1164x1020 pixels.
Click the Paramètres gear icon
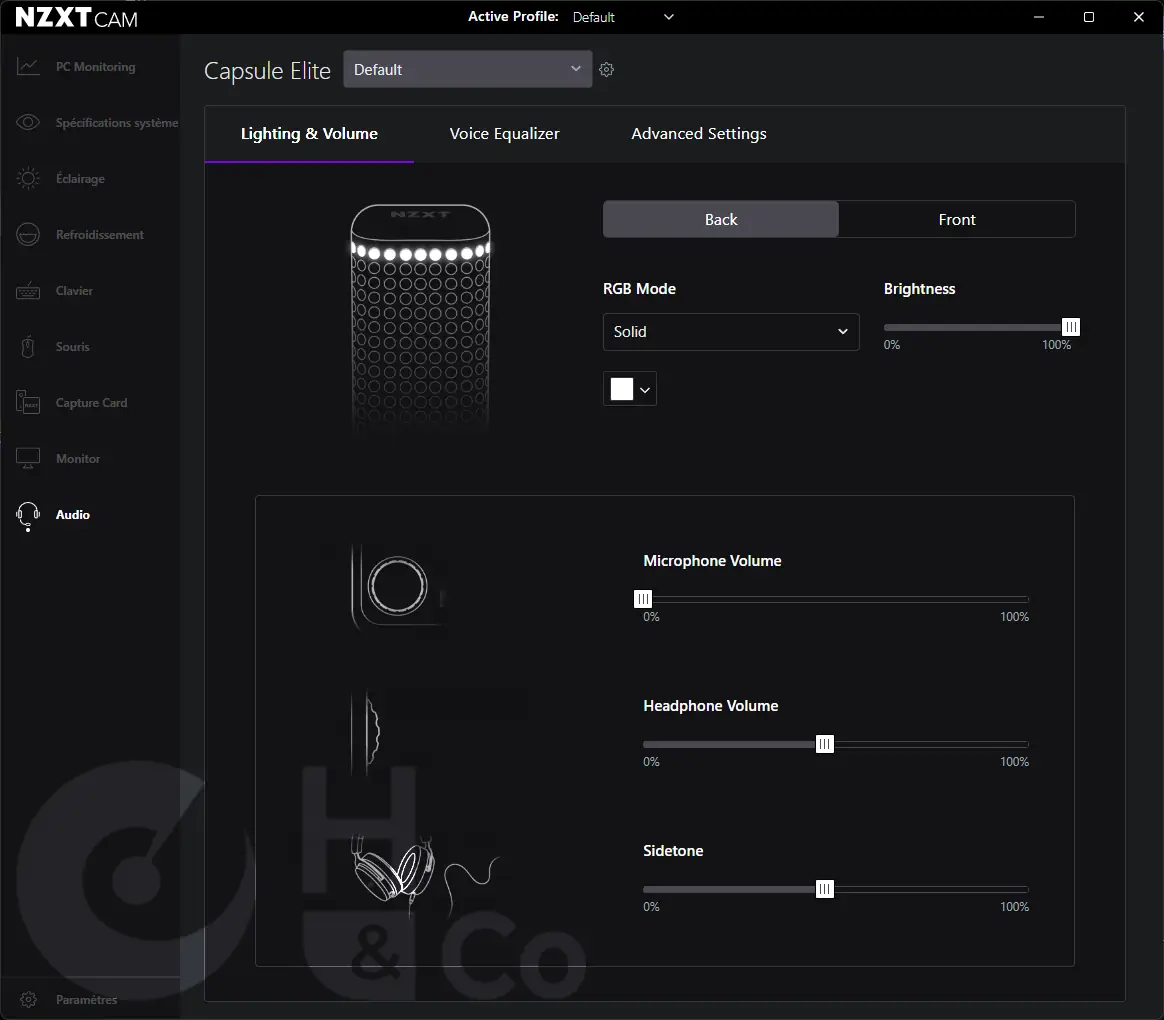[x=28, y=1000]
